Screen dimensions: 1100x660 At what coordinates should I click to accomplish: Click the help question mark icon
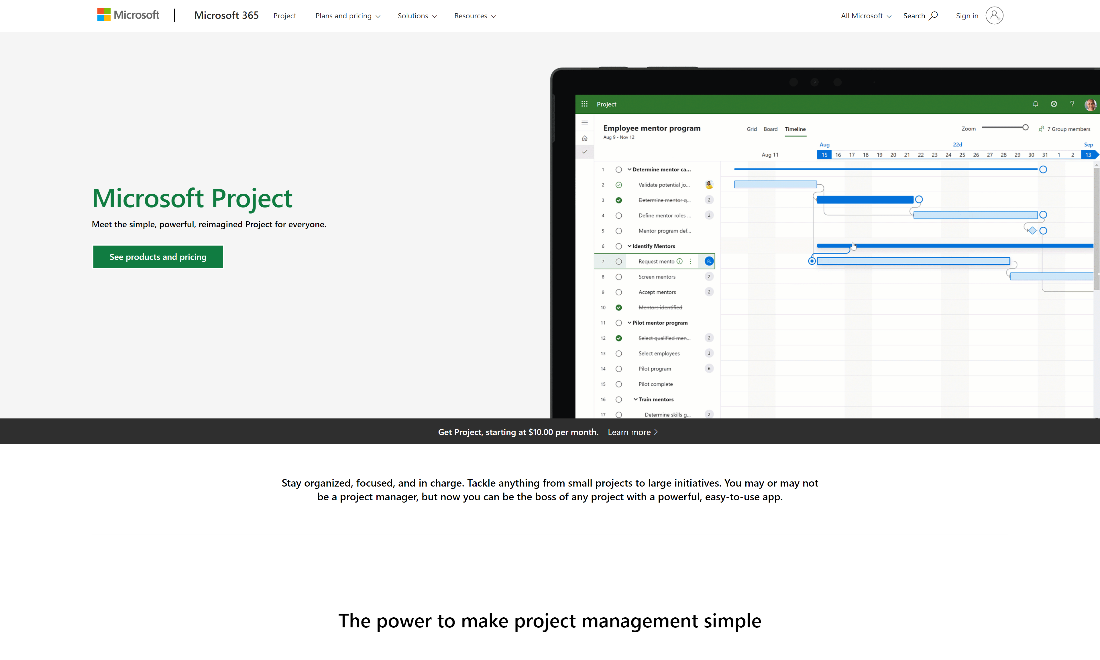coord(1071,104)
